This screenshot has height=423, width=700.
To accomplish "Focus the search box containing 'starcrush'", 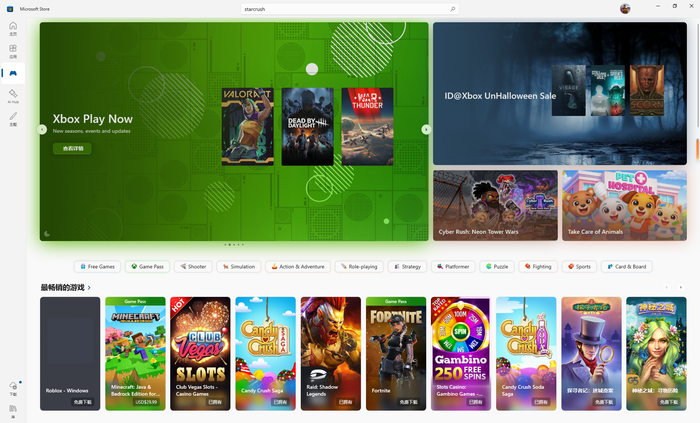I will point(350,9).
